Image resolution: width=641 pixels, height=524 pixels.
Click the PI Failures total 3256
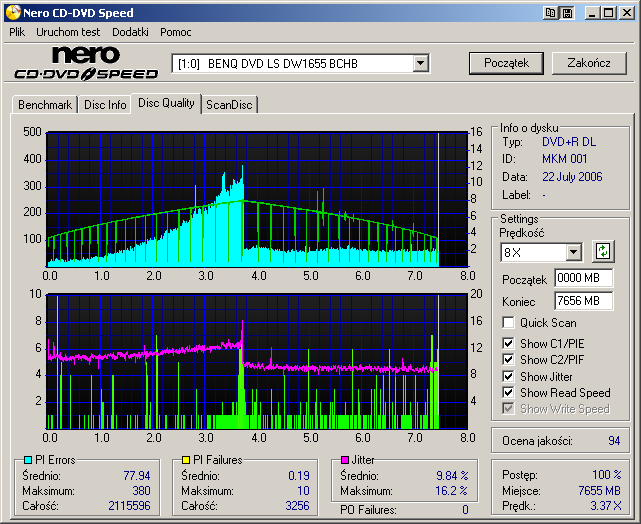pyautogui.click(x=297, y=506)
